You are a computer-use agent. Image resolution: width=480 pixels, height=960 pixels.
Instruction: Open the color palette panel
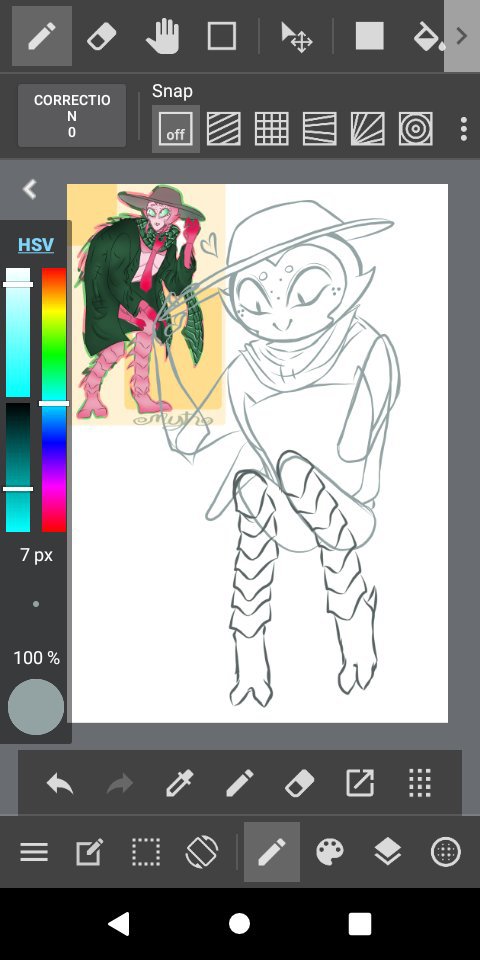[x=330, y=852]
